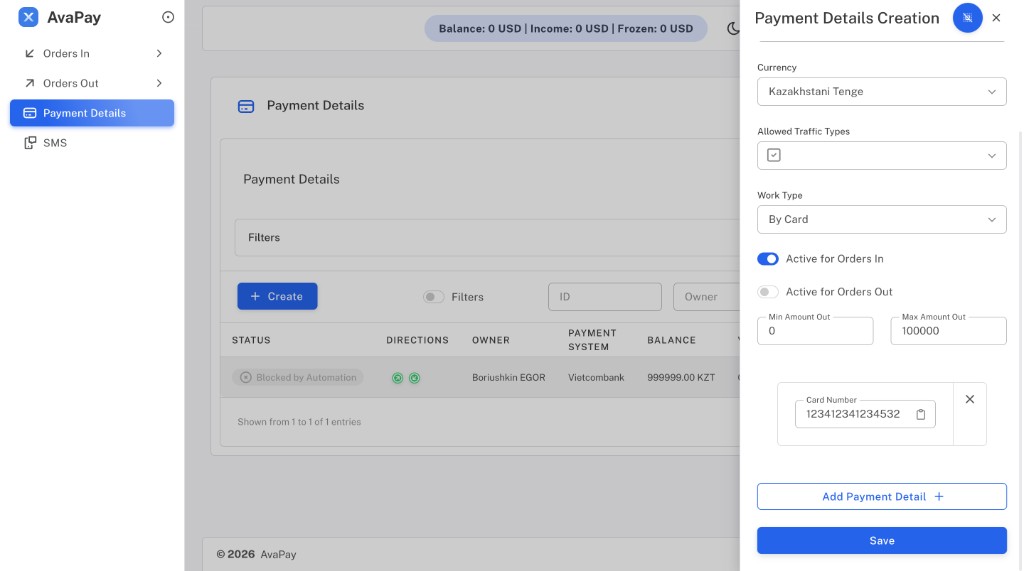Viewport: 1024px width, 571px height.
Task: Expand the Orders Out chevron
Action: [x=159, y=83]
